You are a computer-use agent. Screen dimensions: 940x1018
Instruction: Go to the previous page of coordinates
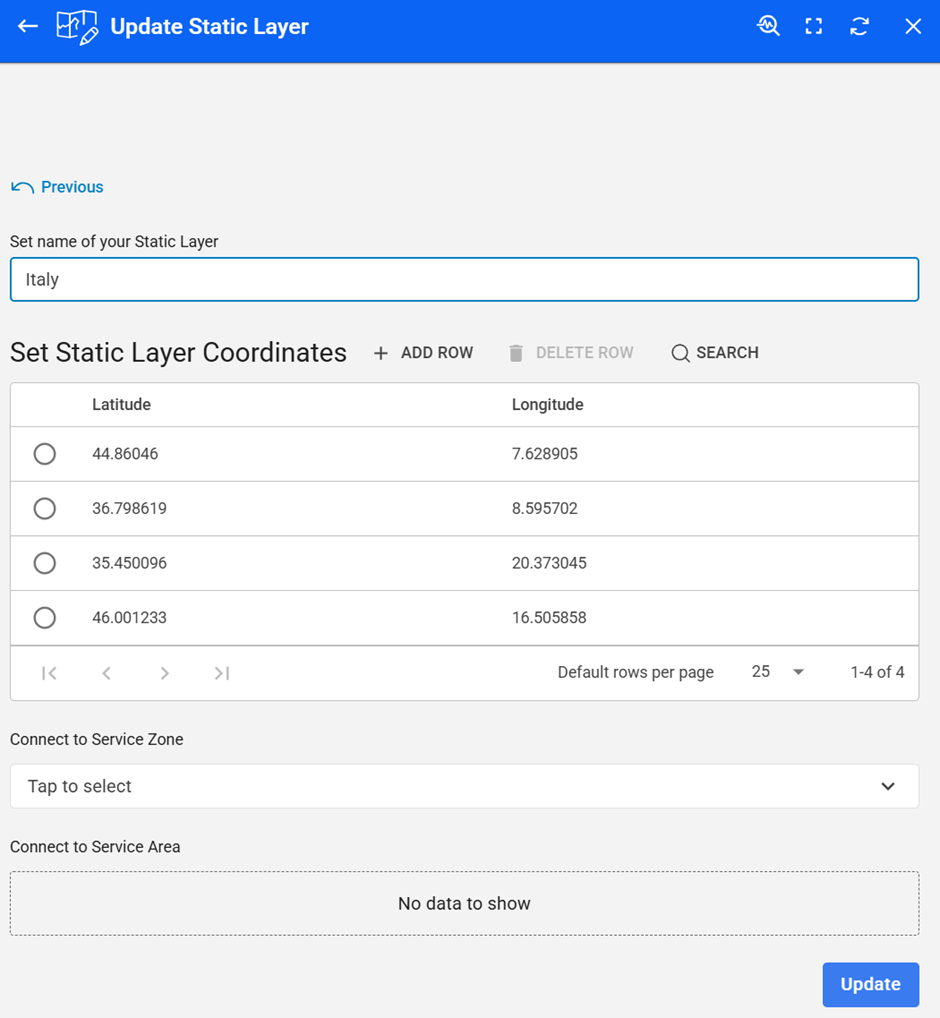click(106, 673)
